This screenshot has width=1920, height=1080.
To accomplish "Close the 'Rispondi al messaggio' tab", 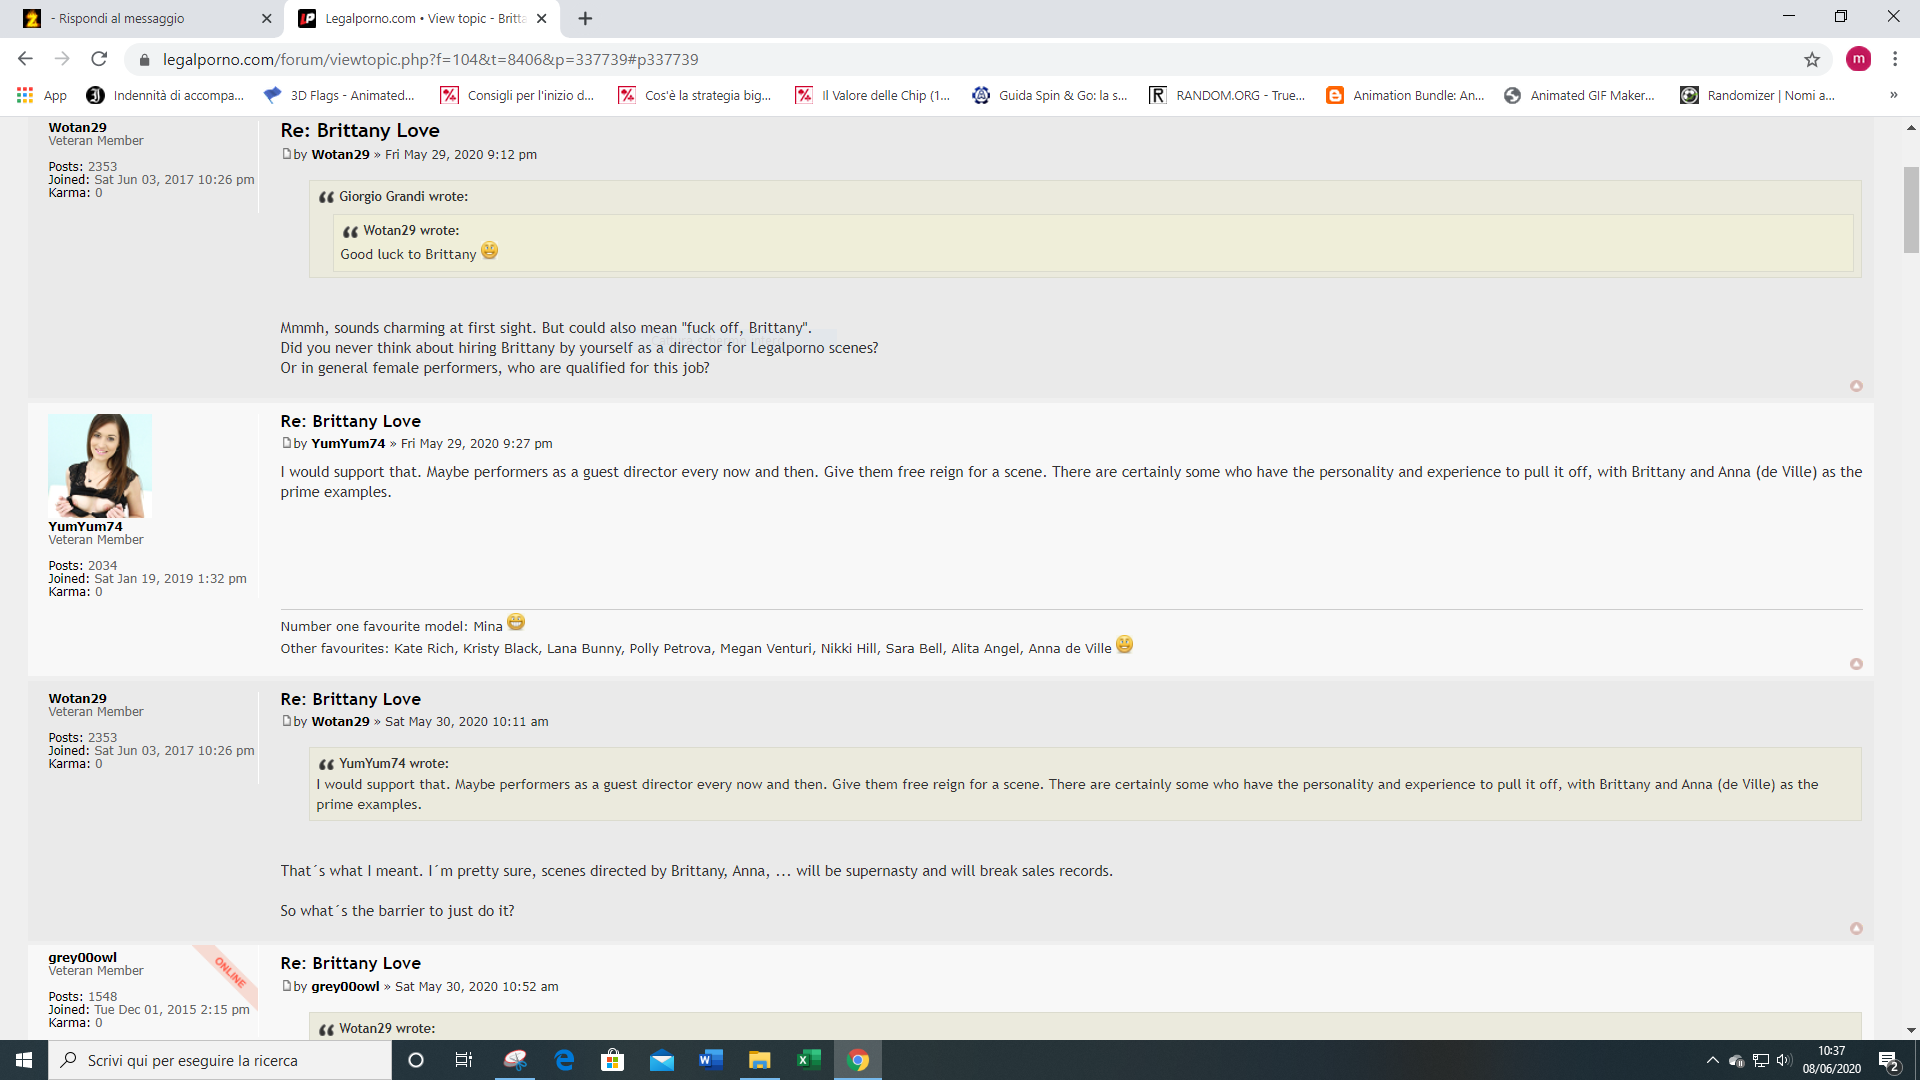I will tap(266, 18).
